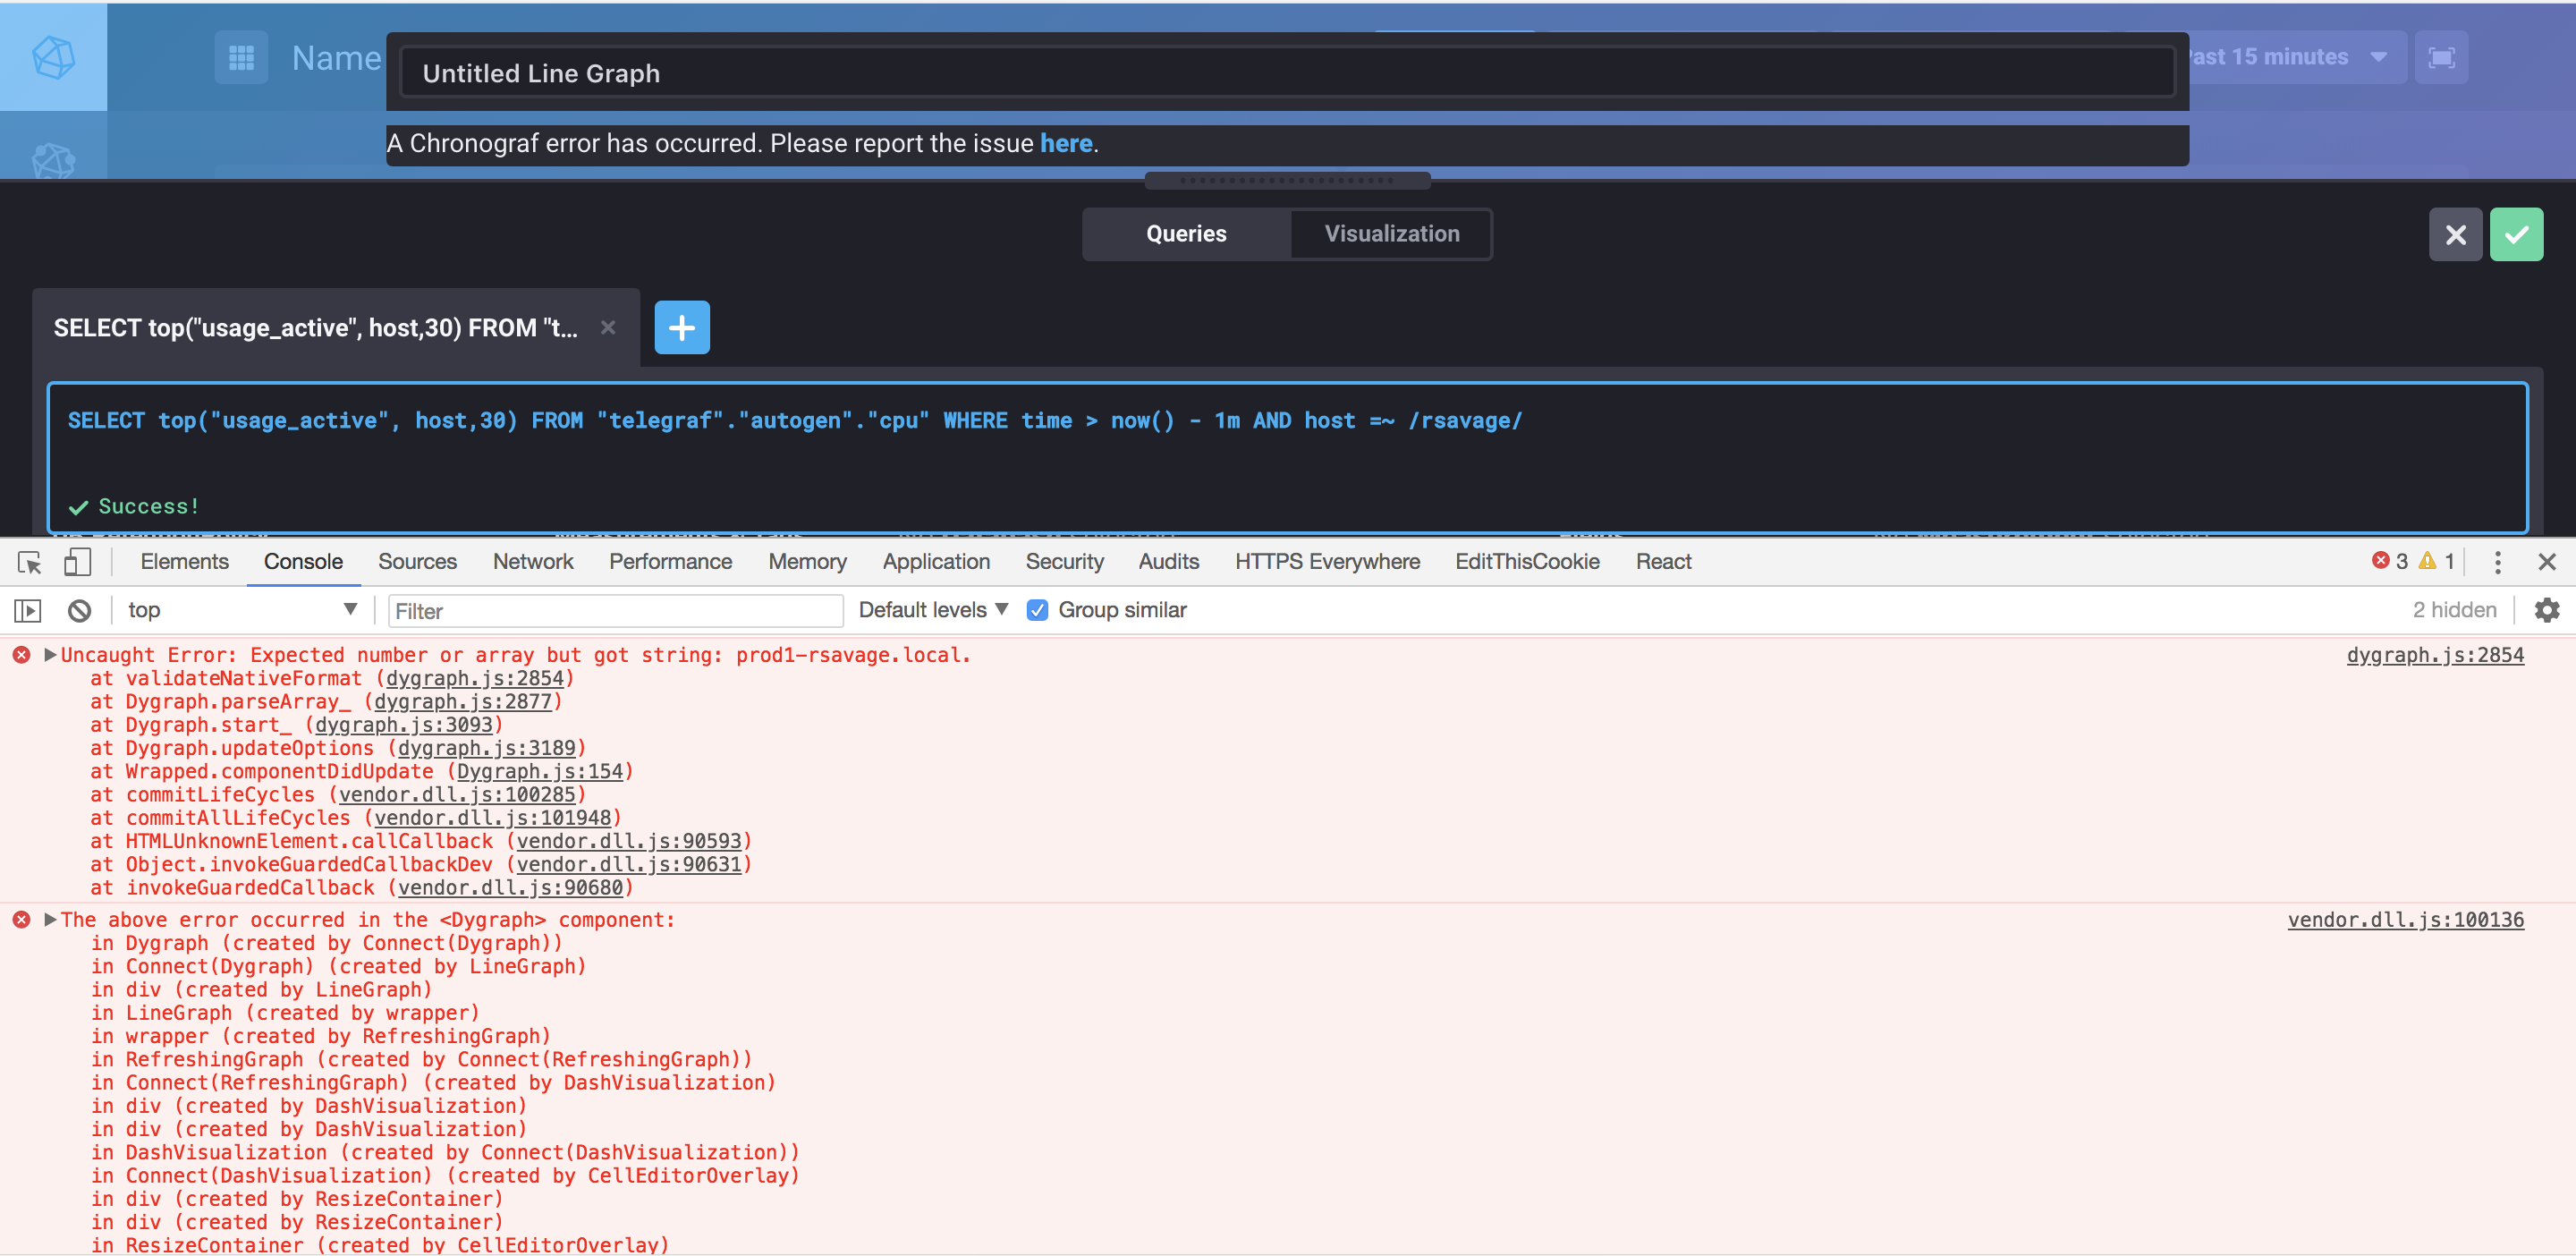Click the green checkmark save button
Image resolution: width=2576 pixels, height=1256 pixels.
2515,234
